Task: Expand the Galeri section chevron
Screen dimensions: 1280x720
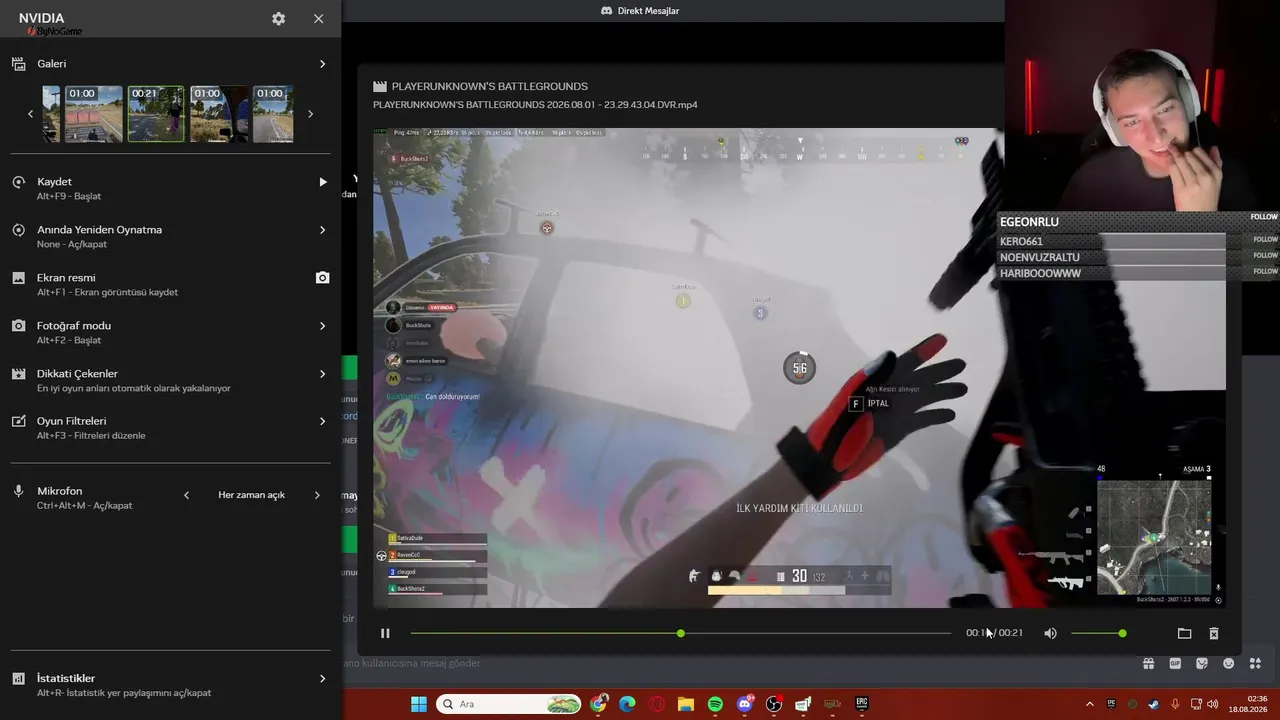Action: tap(322, 64)
